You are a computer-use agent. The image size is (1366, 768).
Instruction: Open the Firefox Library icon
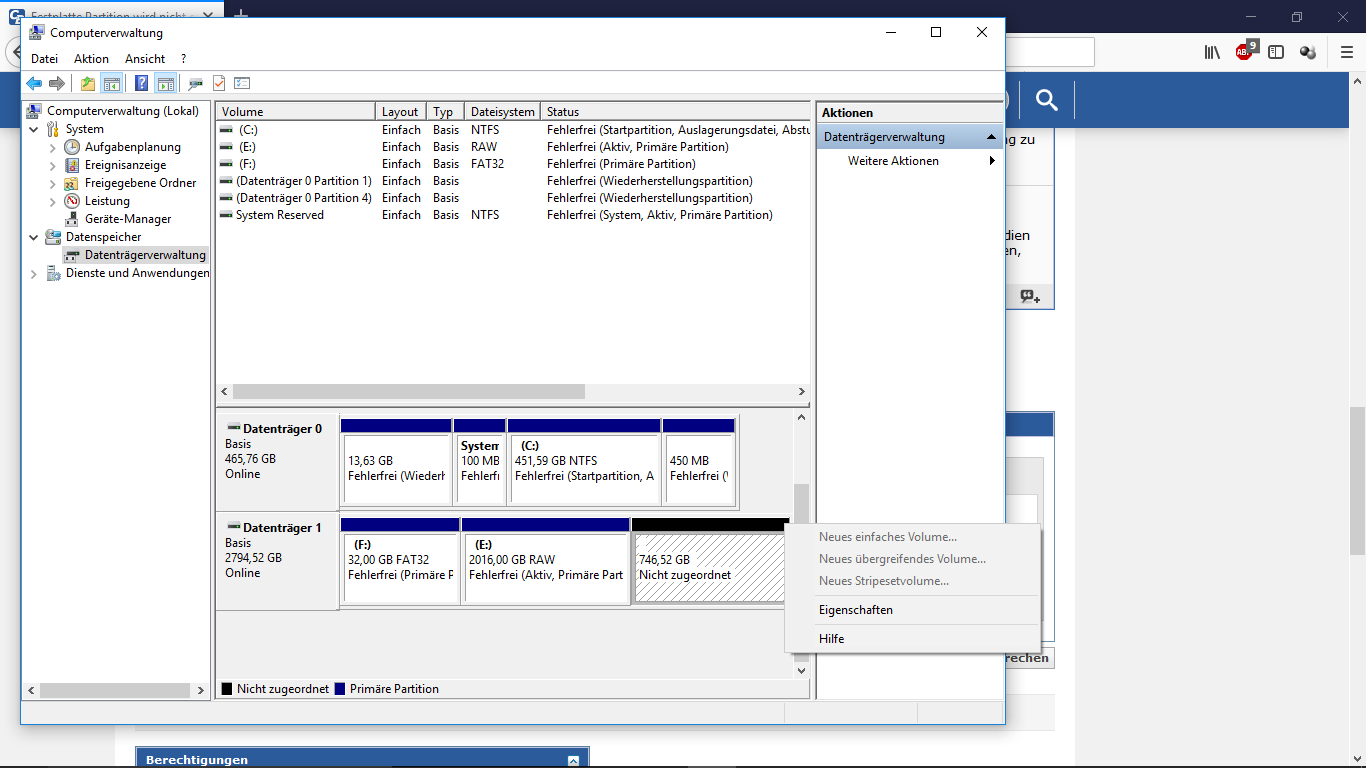[1212, 52]
